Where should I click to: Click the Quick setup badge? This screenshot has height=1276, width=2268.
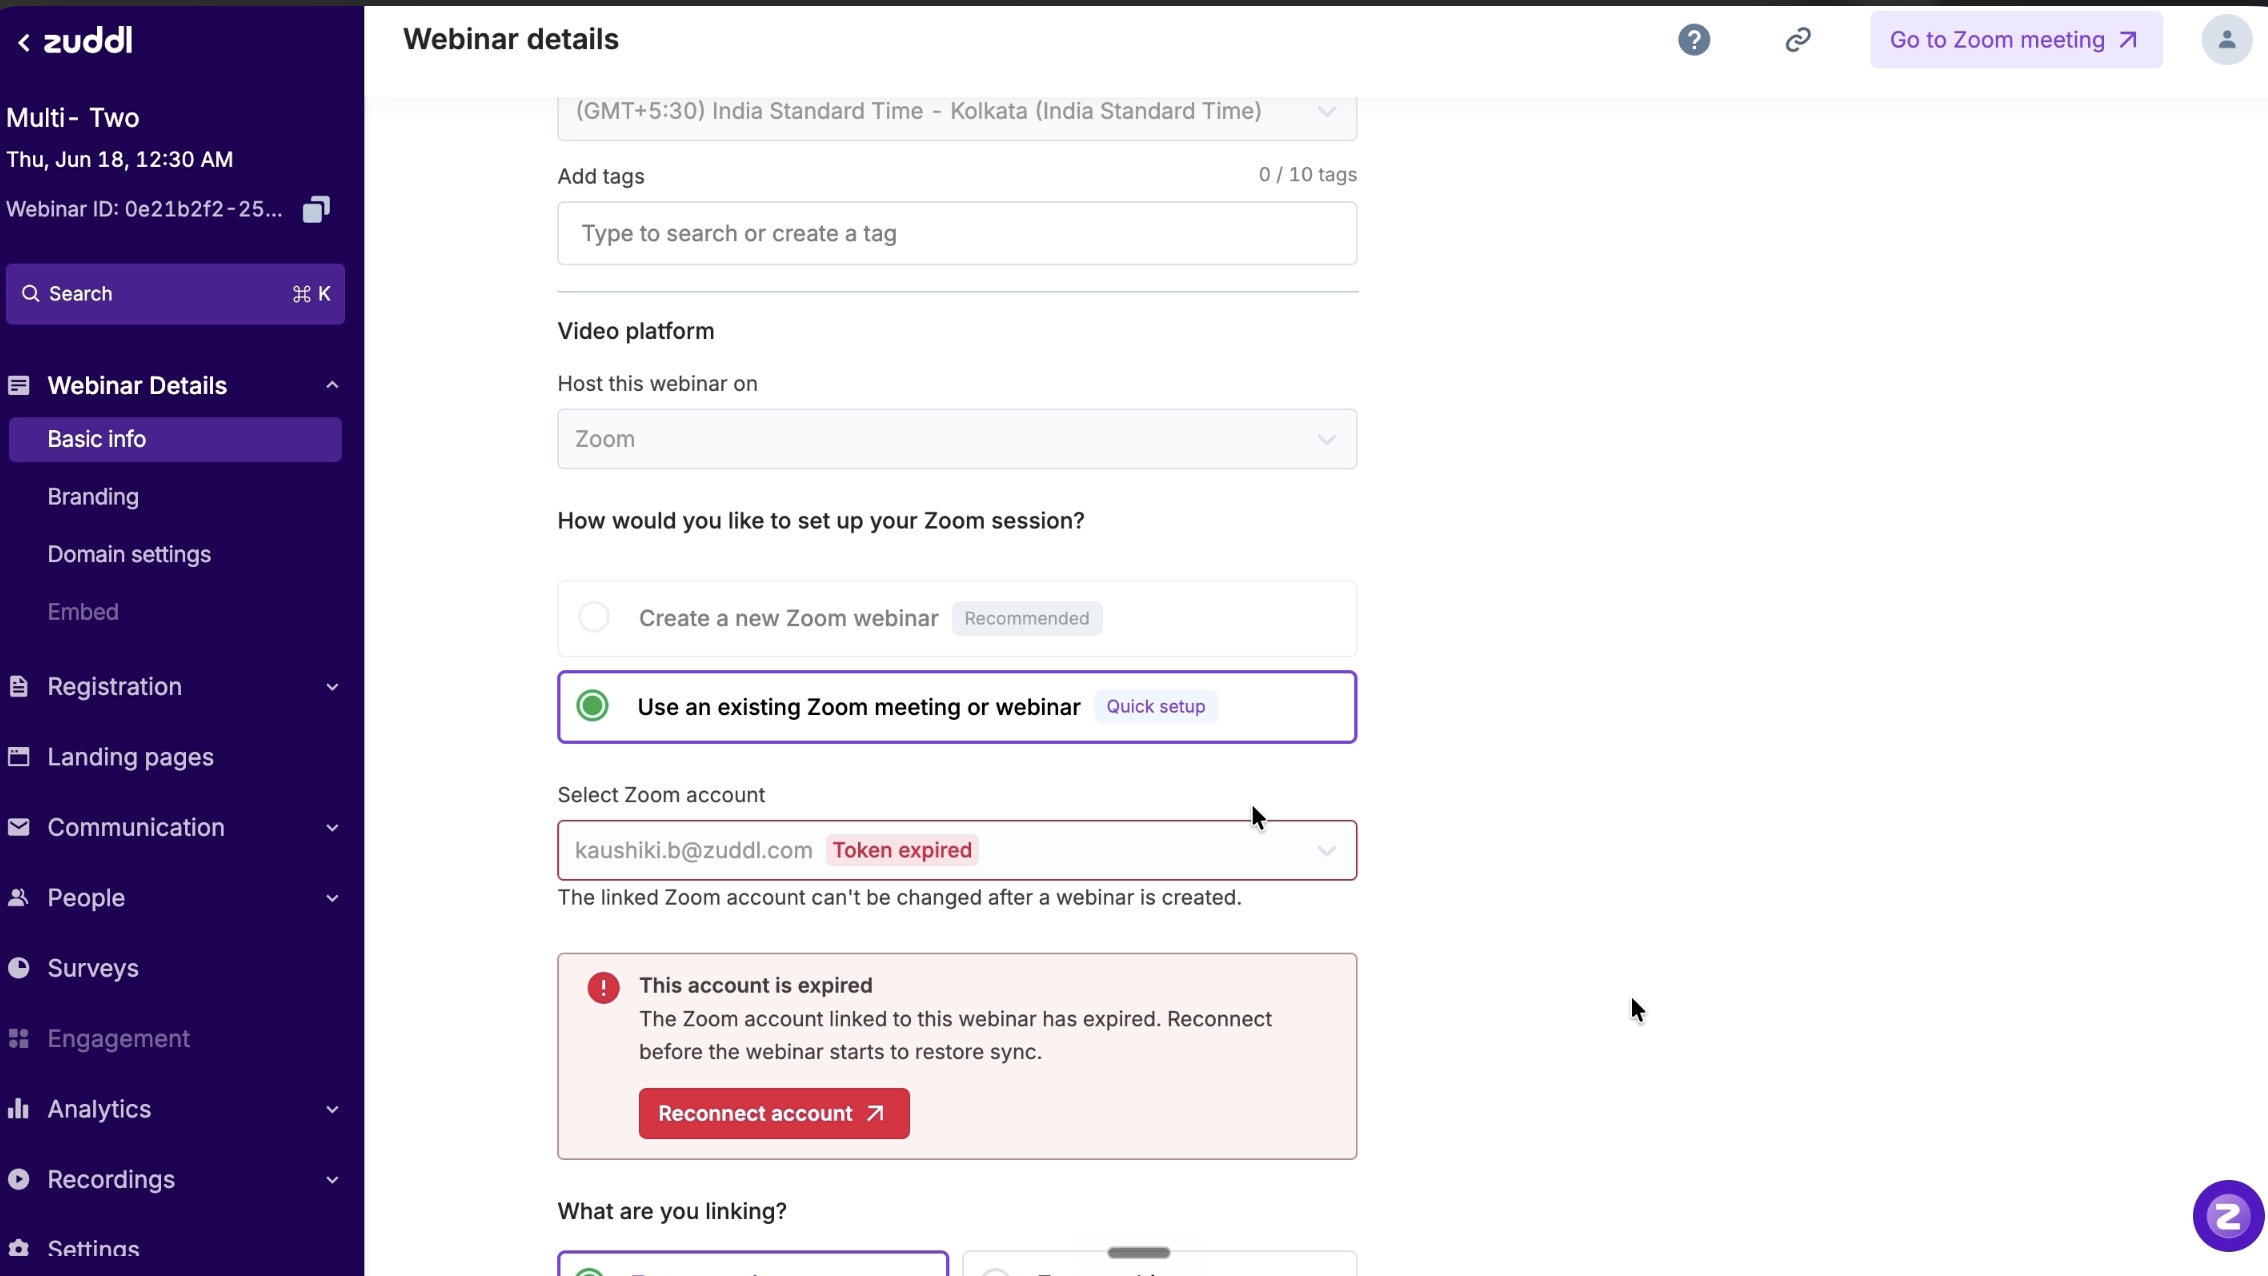click(1155, 706)
